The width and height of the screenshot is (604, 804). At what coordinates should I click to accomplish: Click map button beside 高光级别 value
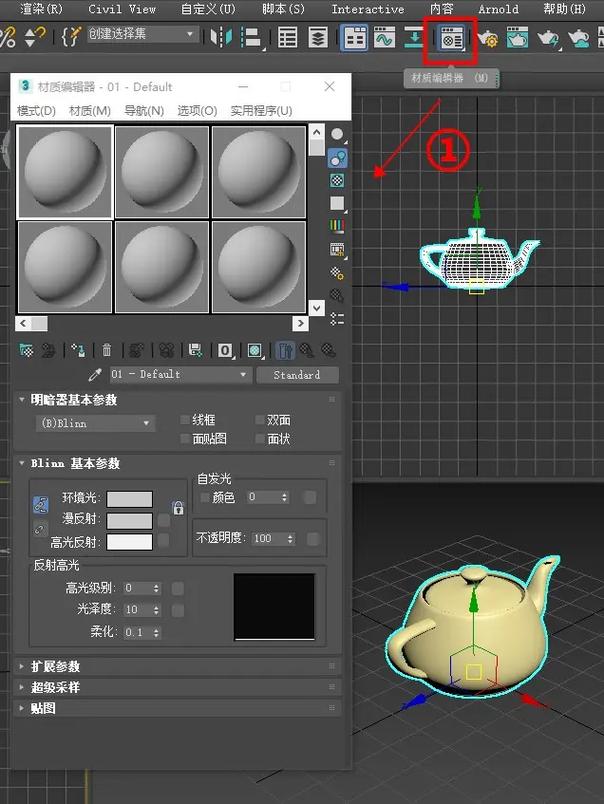[x=177, y=588]
